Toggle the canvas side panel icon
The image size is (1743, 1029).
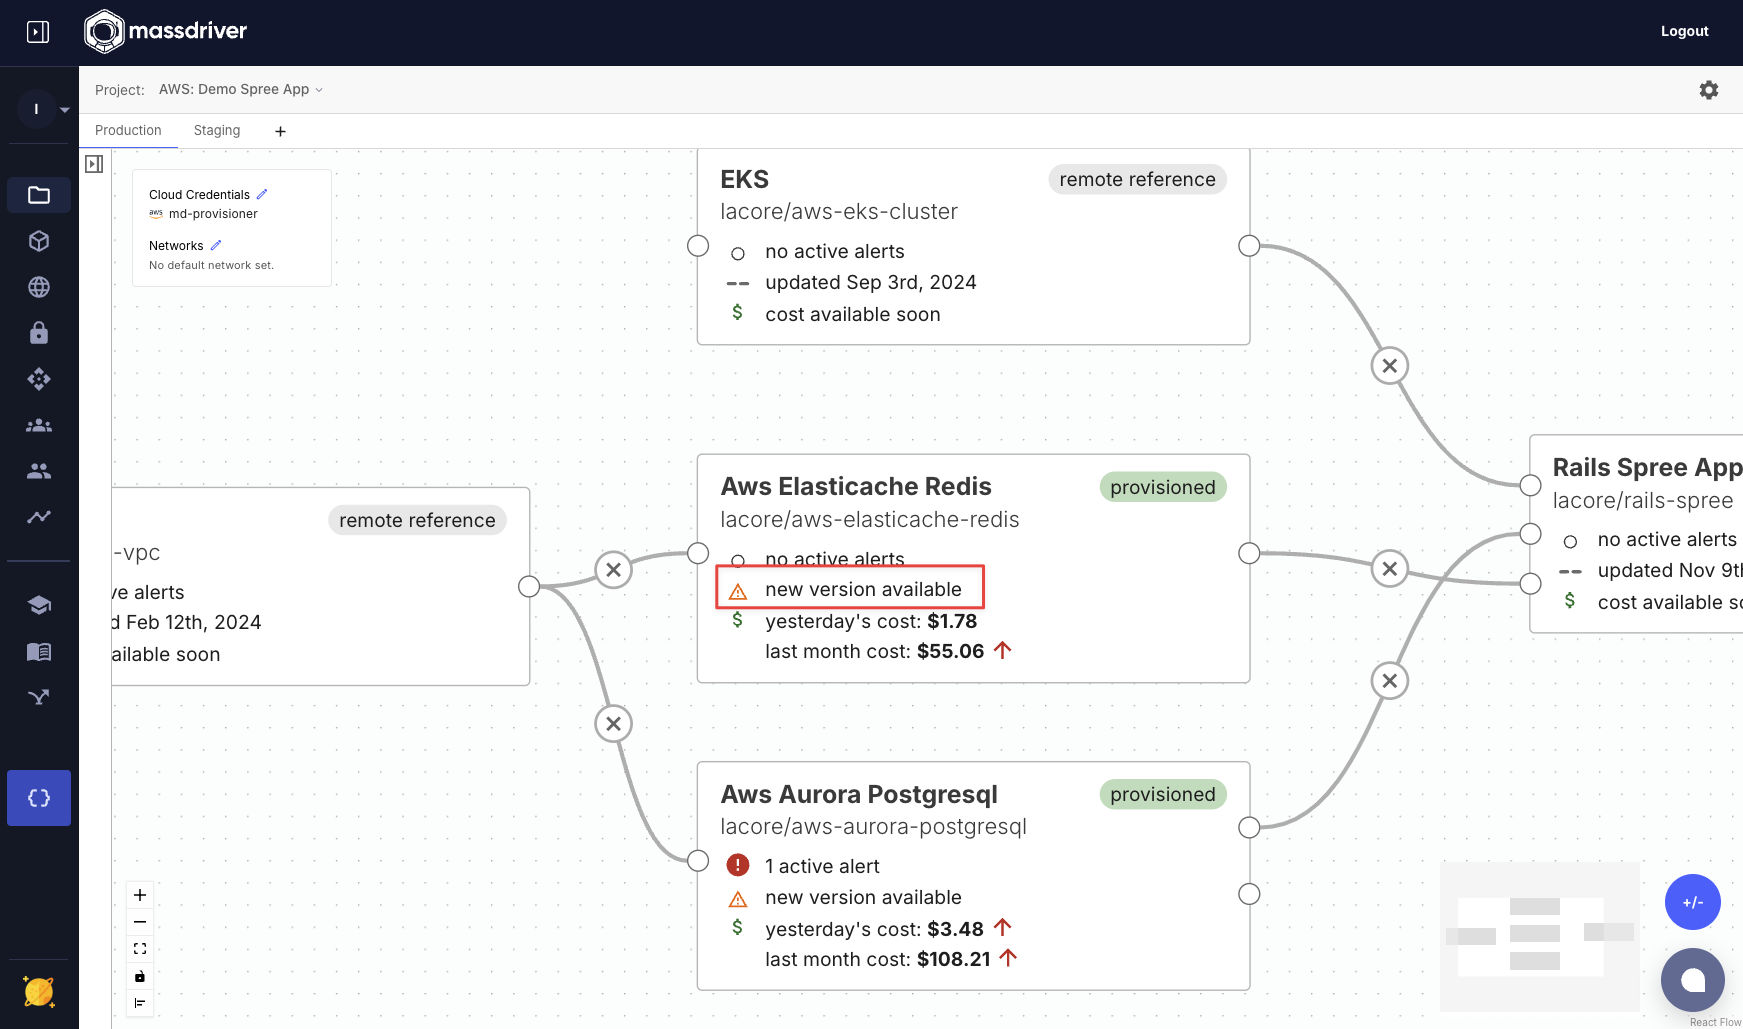point(94,164)
